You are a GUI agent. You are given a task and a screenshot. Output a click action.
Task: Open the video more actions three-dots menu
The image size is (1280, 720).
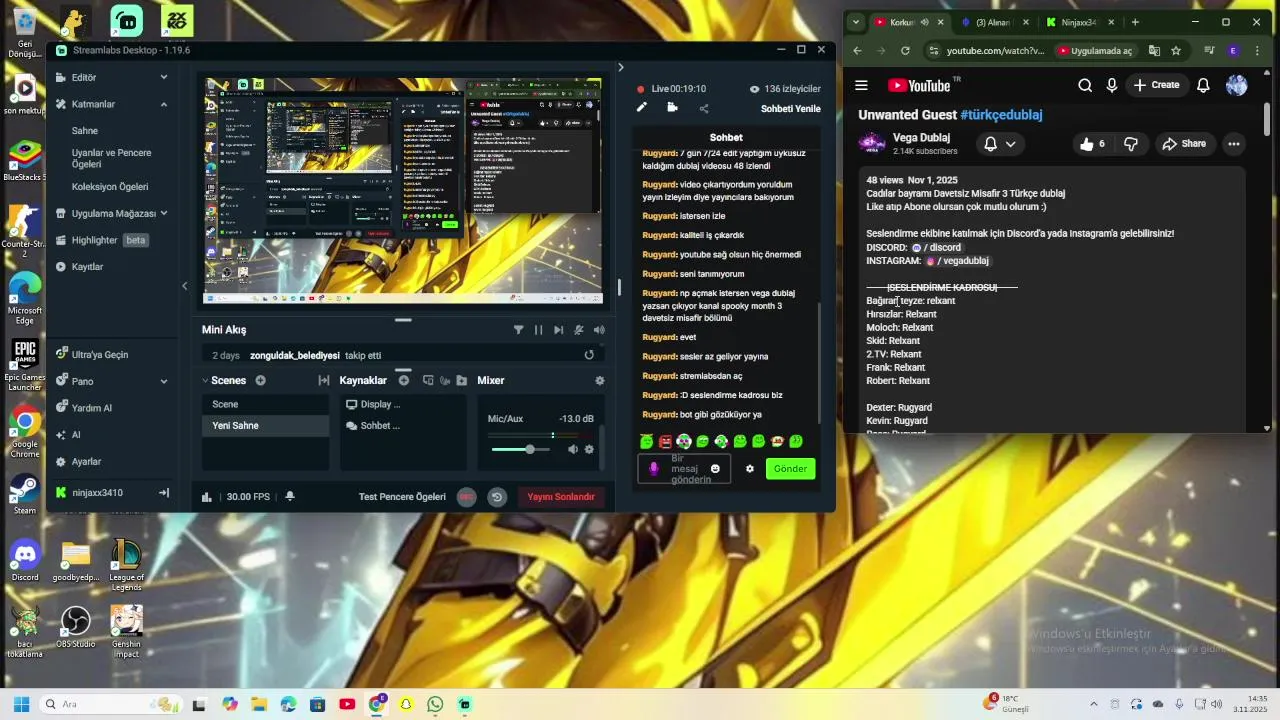1234,144
